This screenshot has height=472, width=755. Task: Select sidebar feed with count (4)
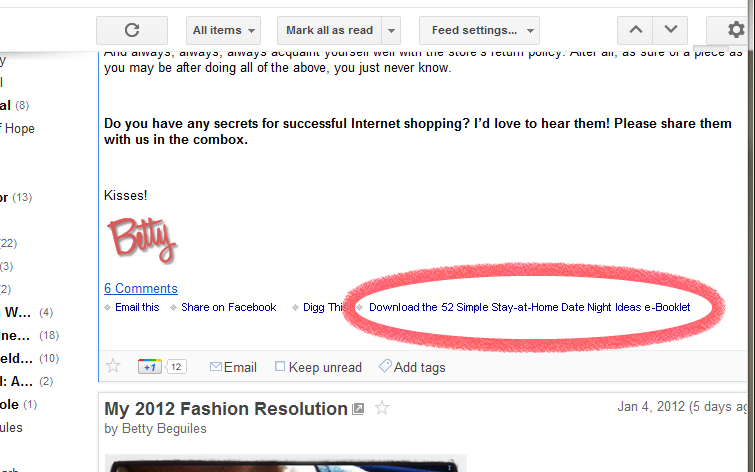coord(26,313)
